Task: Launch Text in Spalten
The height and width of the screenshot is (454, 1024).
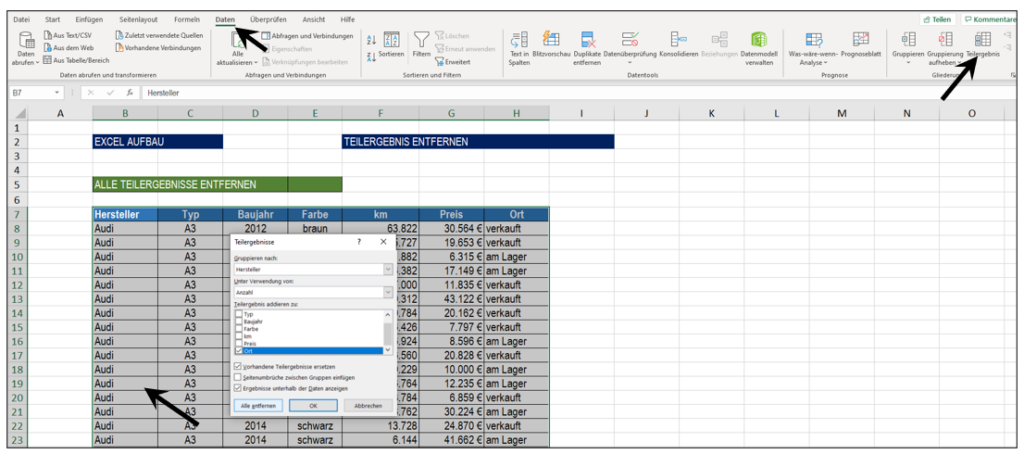Action: 519,48
